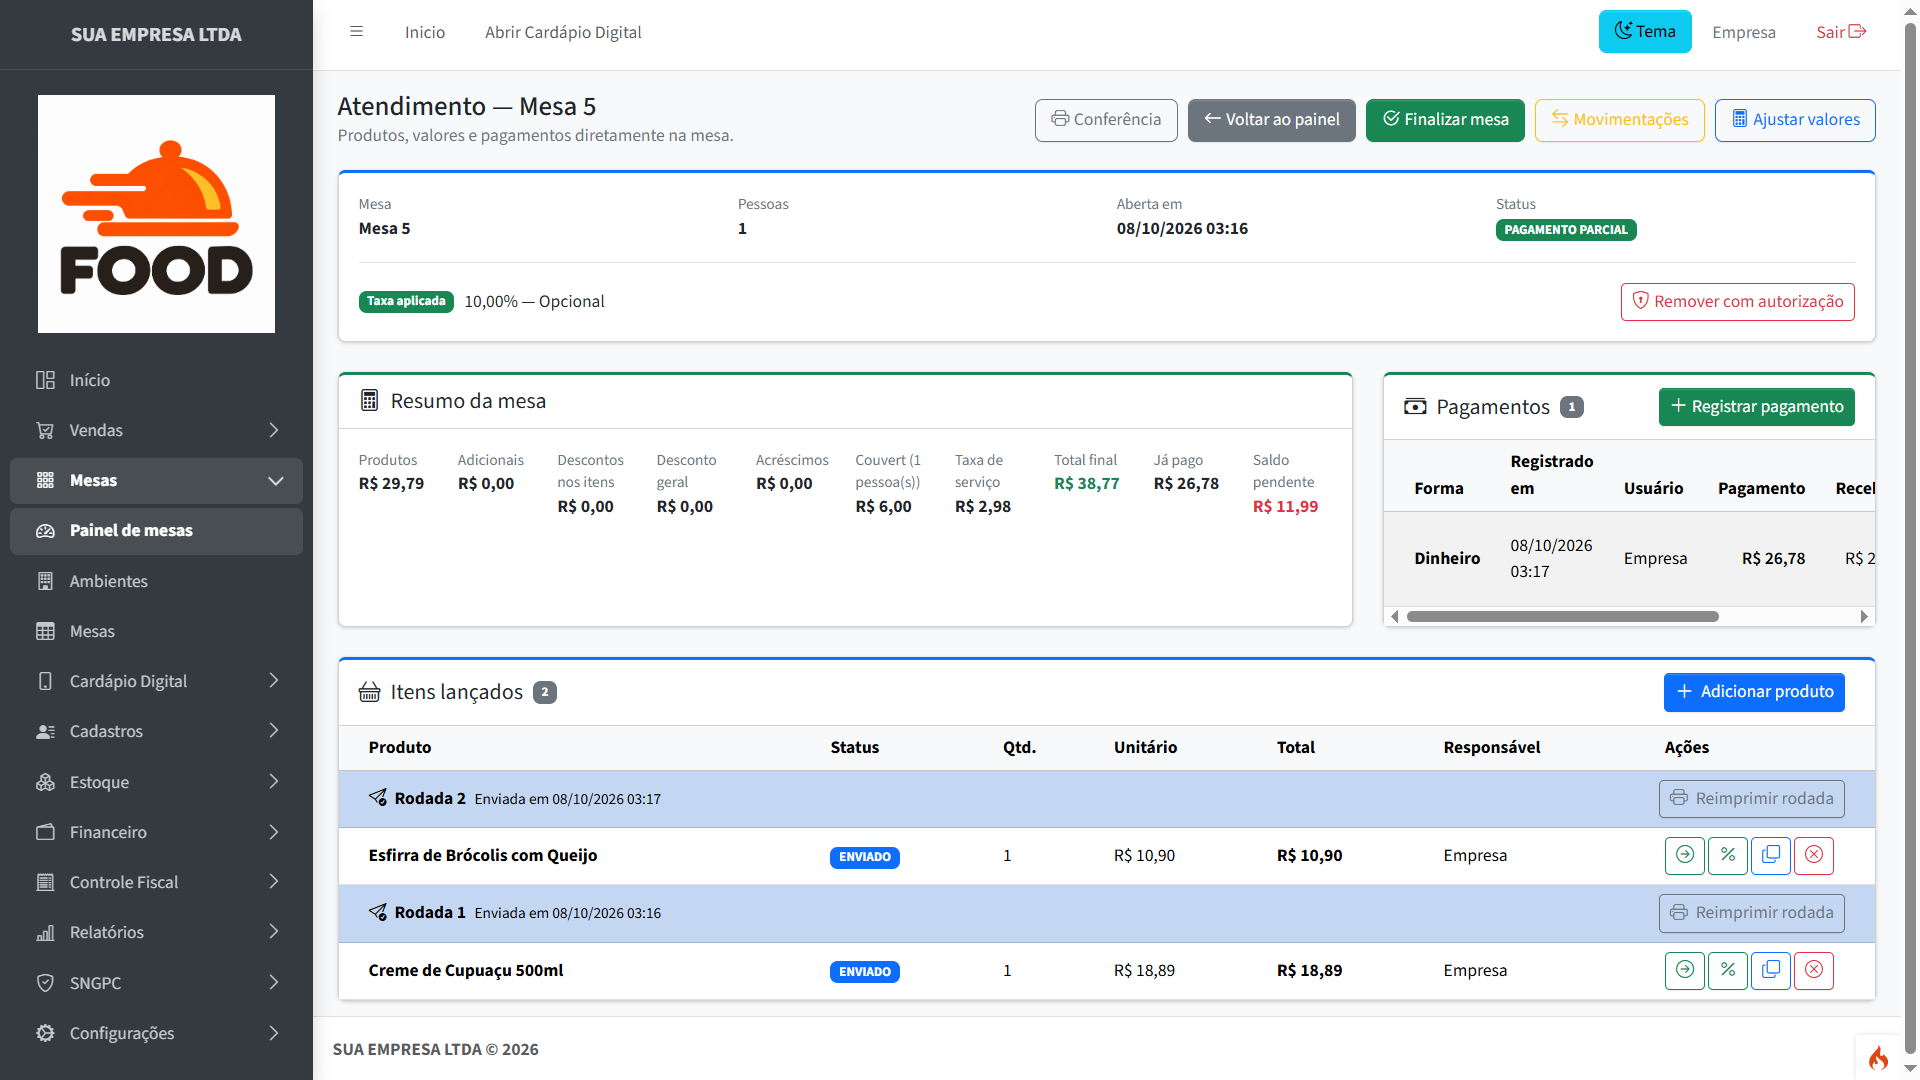Click discount percent icon for Creme de Cupuaçu

[1727, 970]
